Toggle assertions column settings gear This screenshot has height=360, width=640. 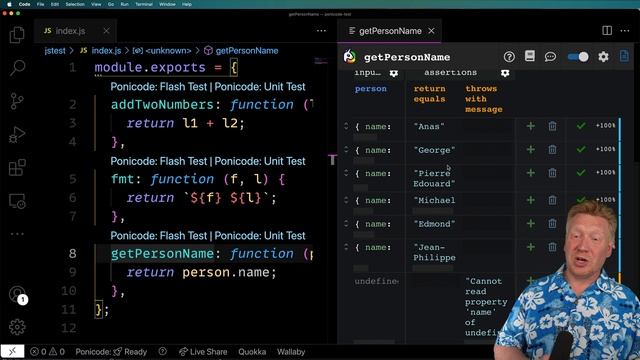(x=505, y=73)
